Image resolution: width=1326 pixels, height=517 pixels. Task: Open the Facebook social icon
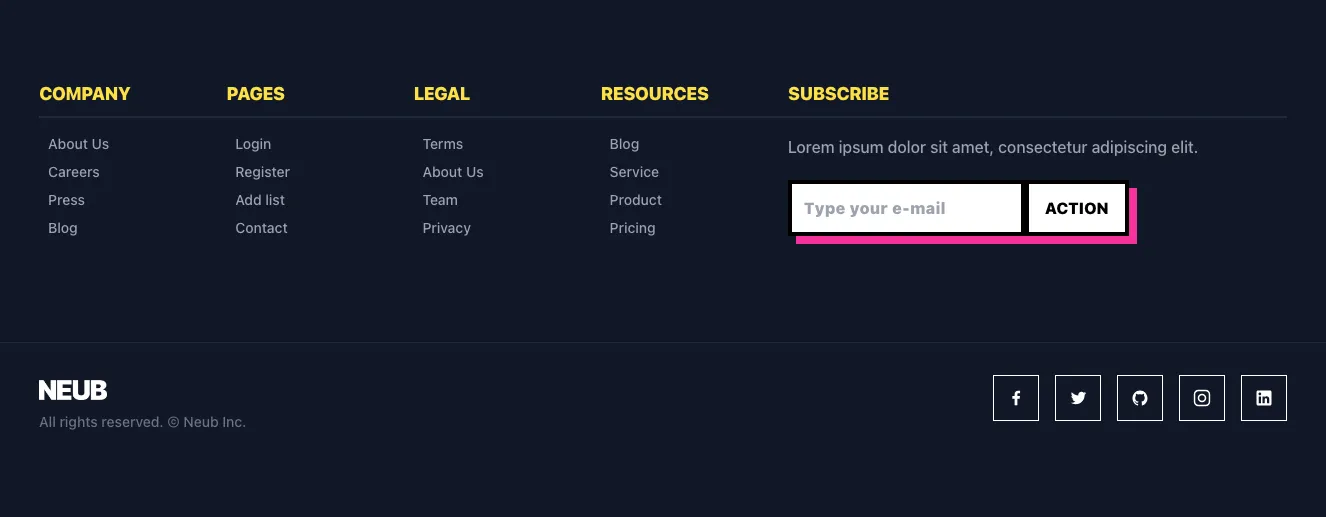1015,398
